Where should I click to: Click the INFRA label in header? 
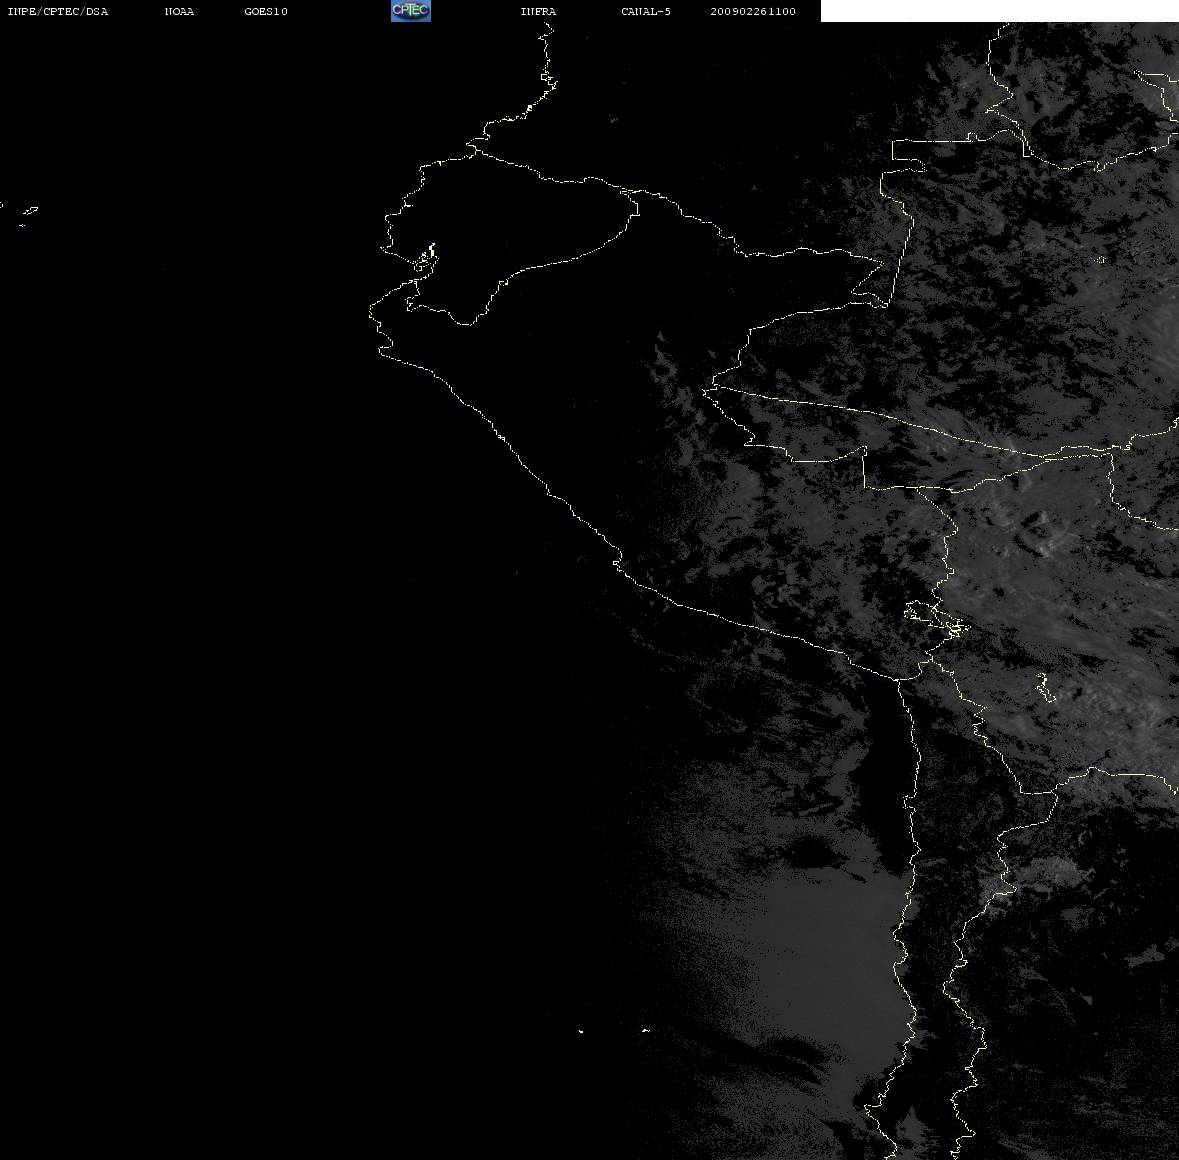click(x=538, y=11)
